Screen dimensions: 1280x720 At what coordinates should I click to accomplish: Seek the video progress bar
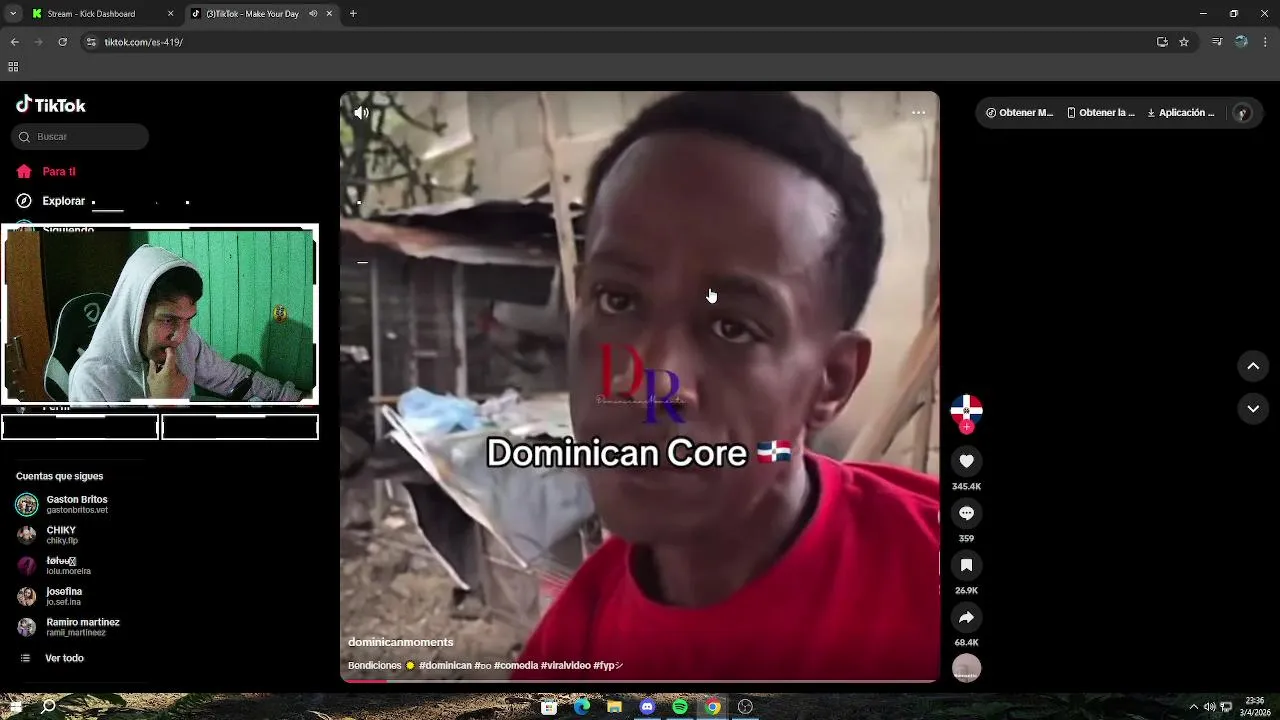[640, 681]
